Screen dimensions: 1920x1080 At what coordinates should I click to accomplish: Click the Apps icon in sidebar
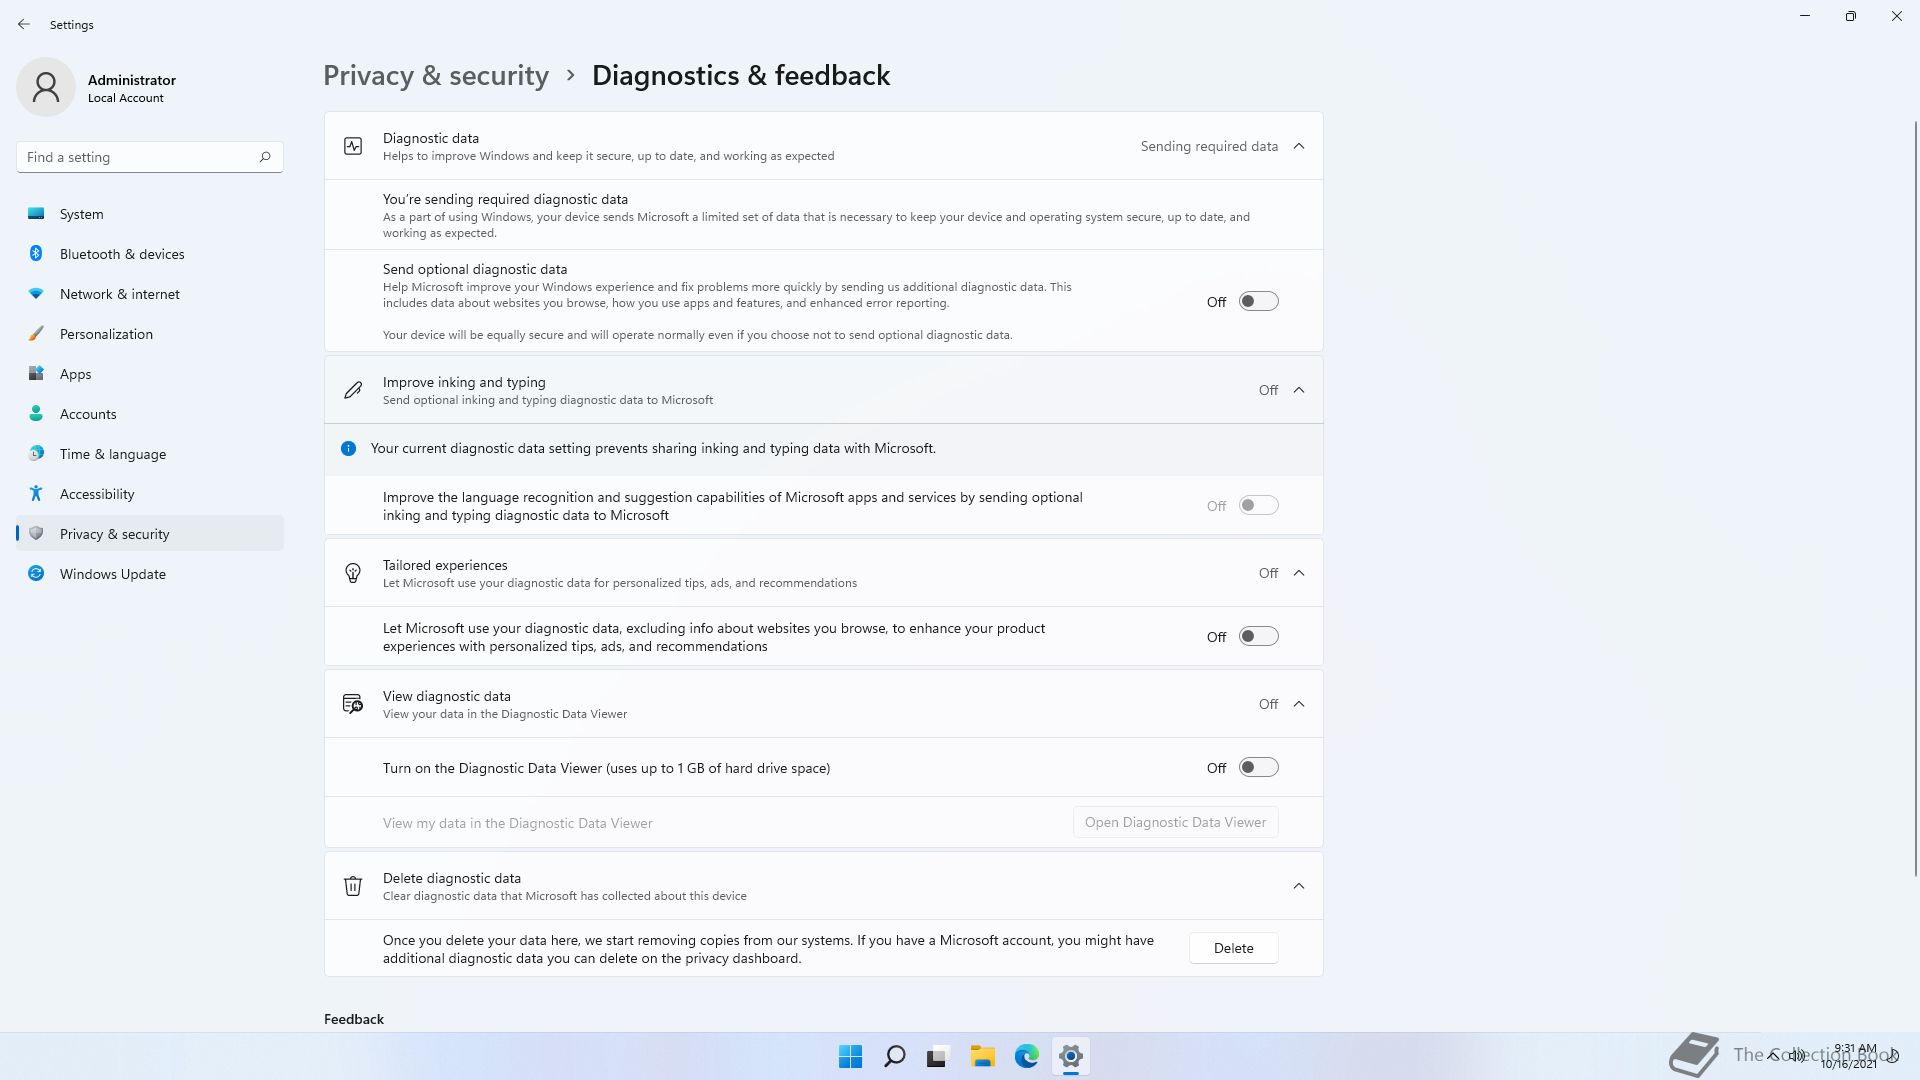pos(36,373)
